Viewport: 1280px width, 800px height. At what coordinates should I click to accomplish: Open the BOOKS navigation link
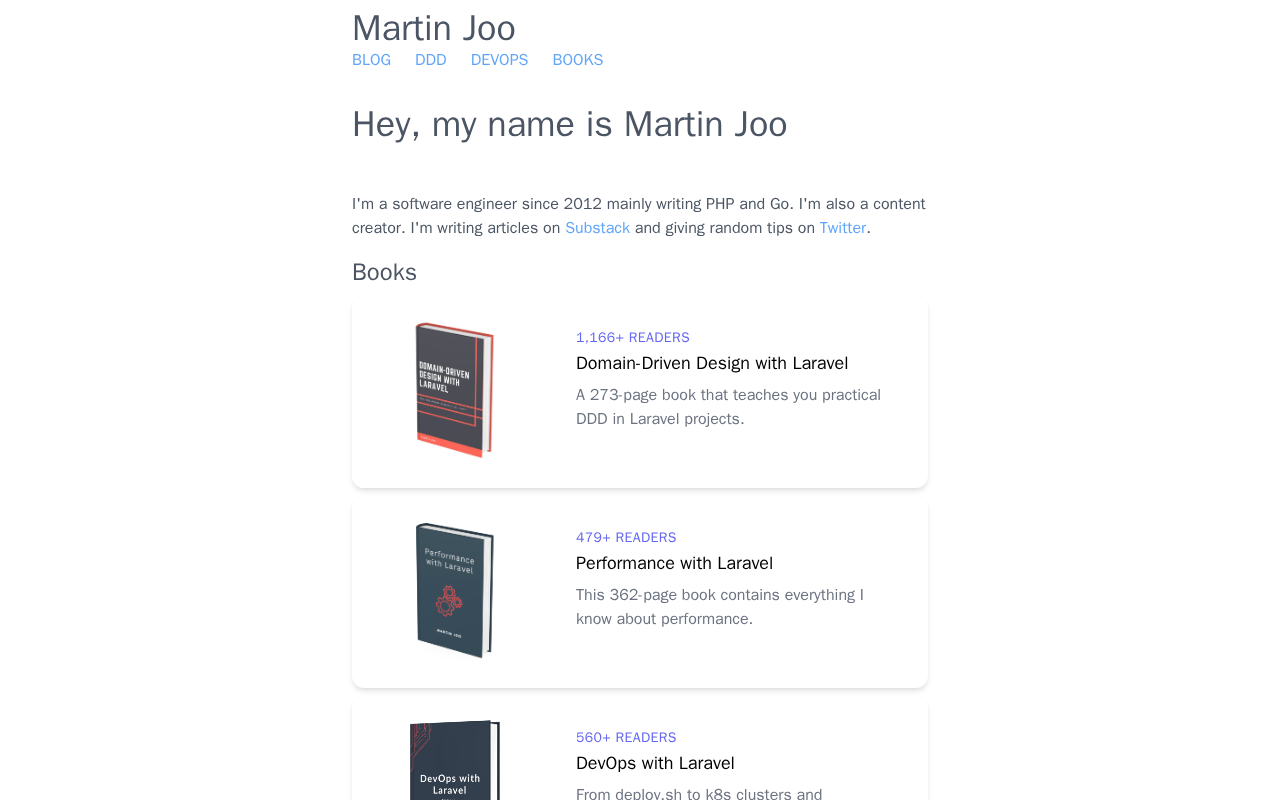click(578, 60)
